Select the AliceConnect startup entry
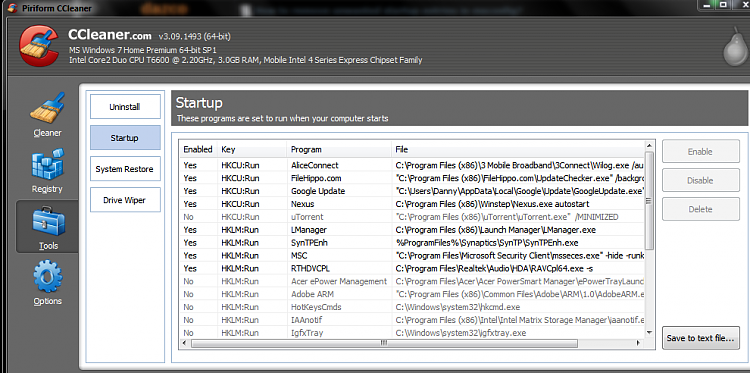Screen dimensions: 750x373 click(x=412, y=165)
